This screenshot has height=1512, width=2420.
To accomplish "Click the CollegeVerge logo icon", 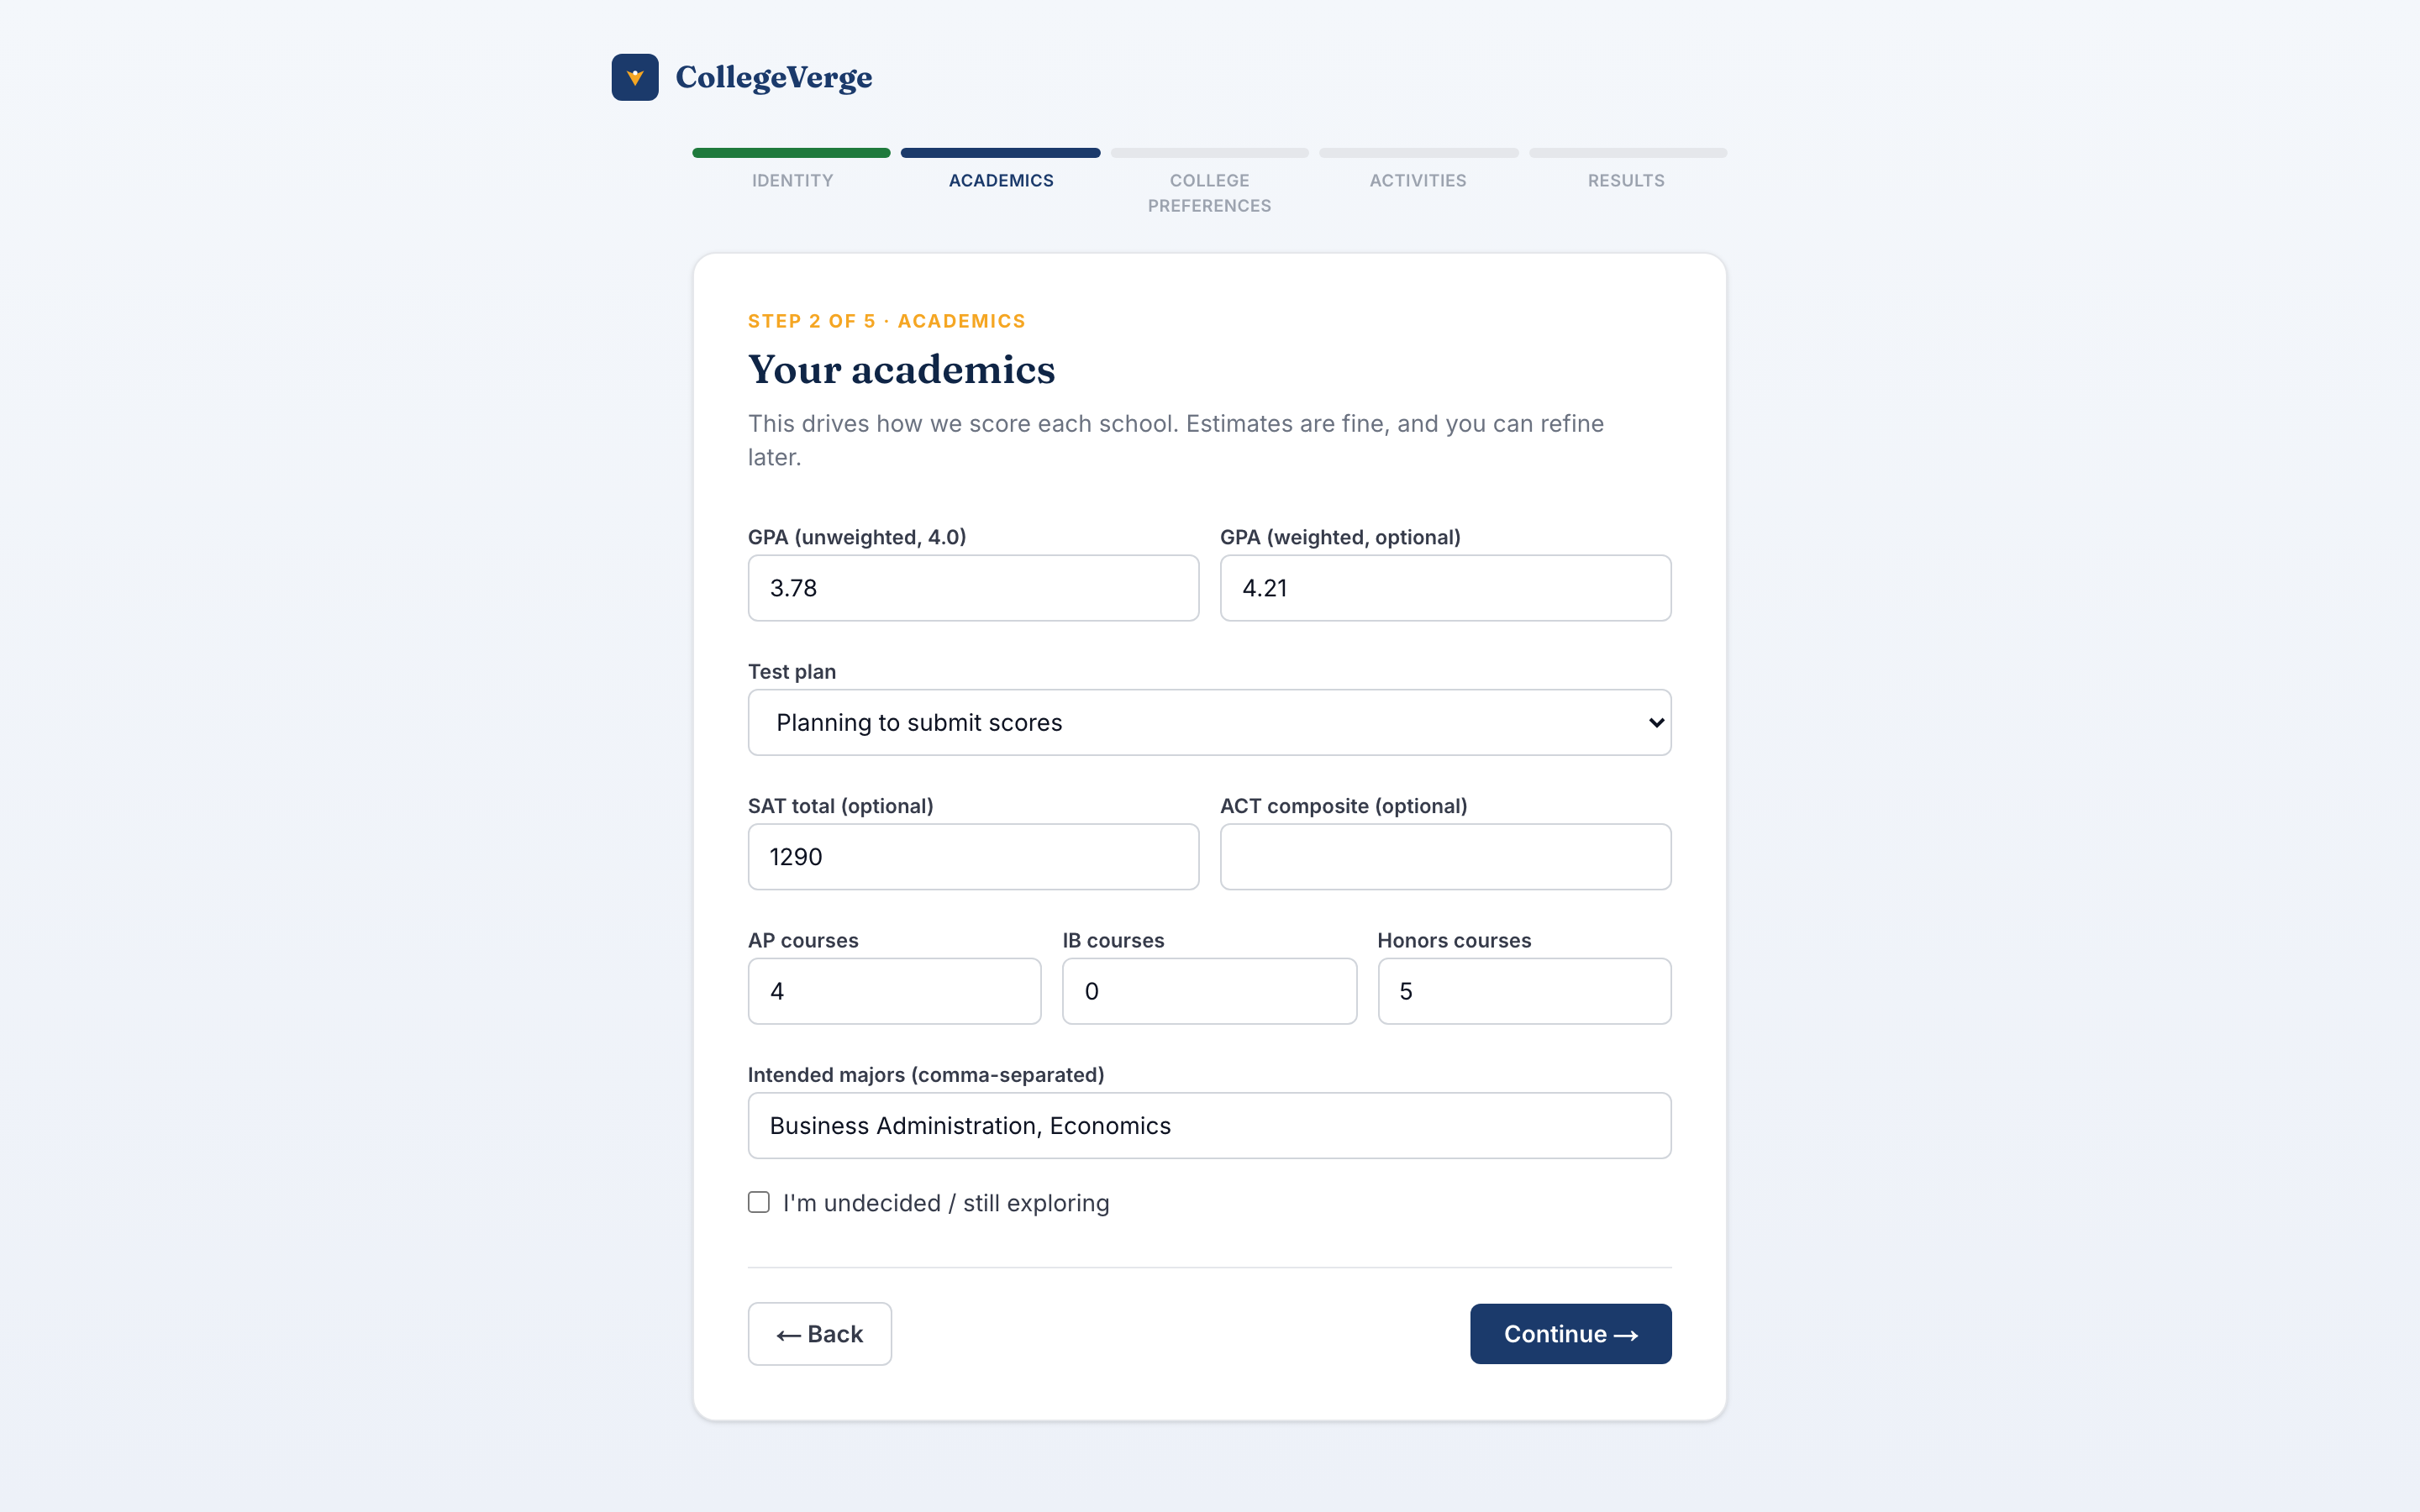I will coord(635,77).
